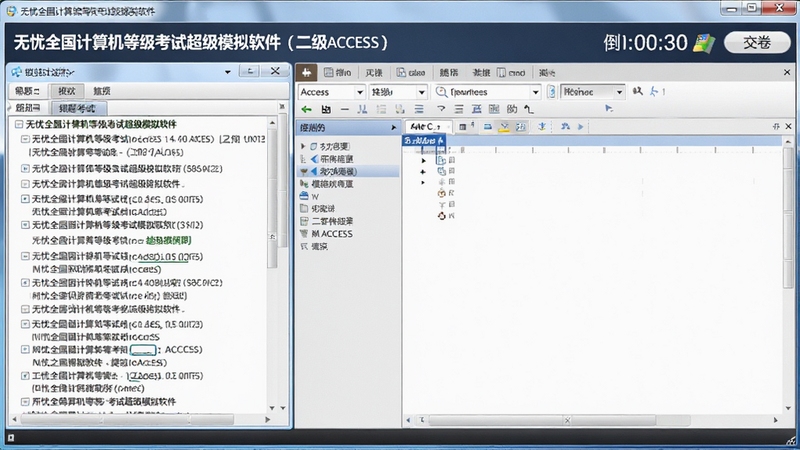Viewport: 800px width, 450px height.
Task: Collapse the left tree row mentioning 14.40
Action: click(x=25, y=139)
